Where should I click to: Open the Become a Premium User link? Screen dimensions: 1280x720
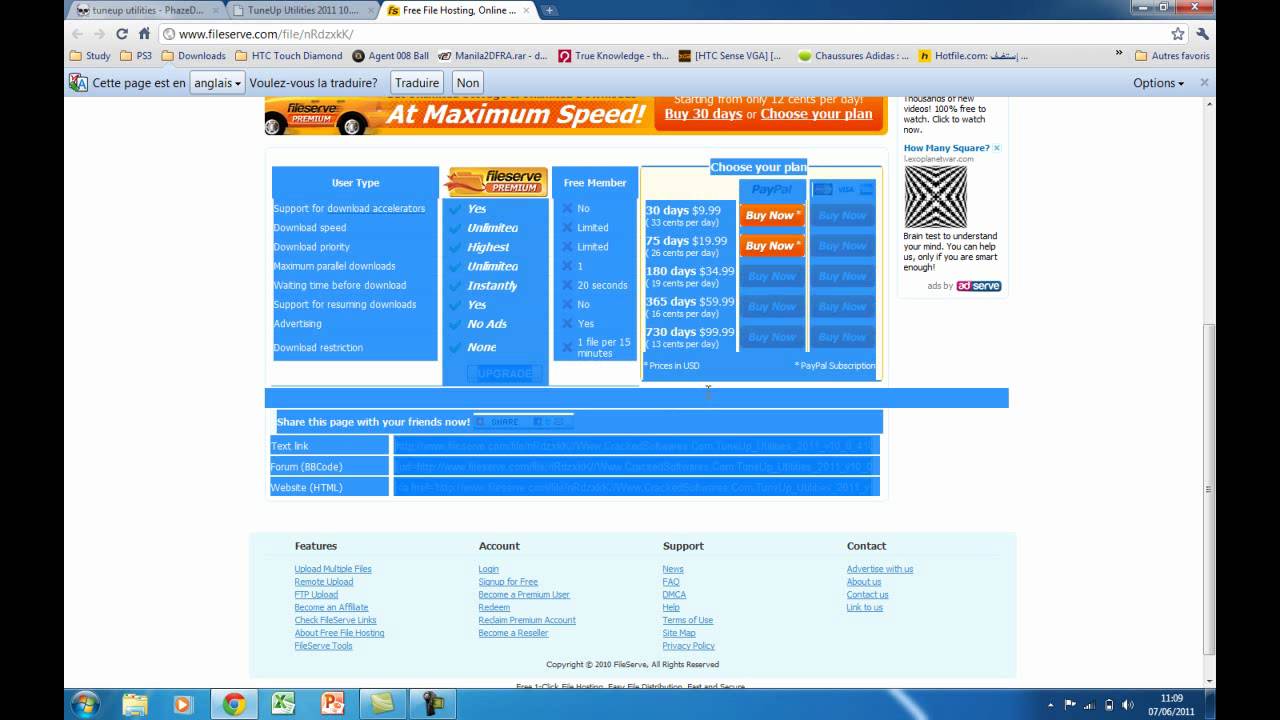[x=524, y=595]
